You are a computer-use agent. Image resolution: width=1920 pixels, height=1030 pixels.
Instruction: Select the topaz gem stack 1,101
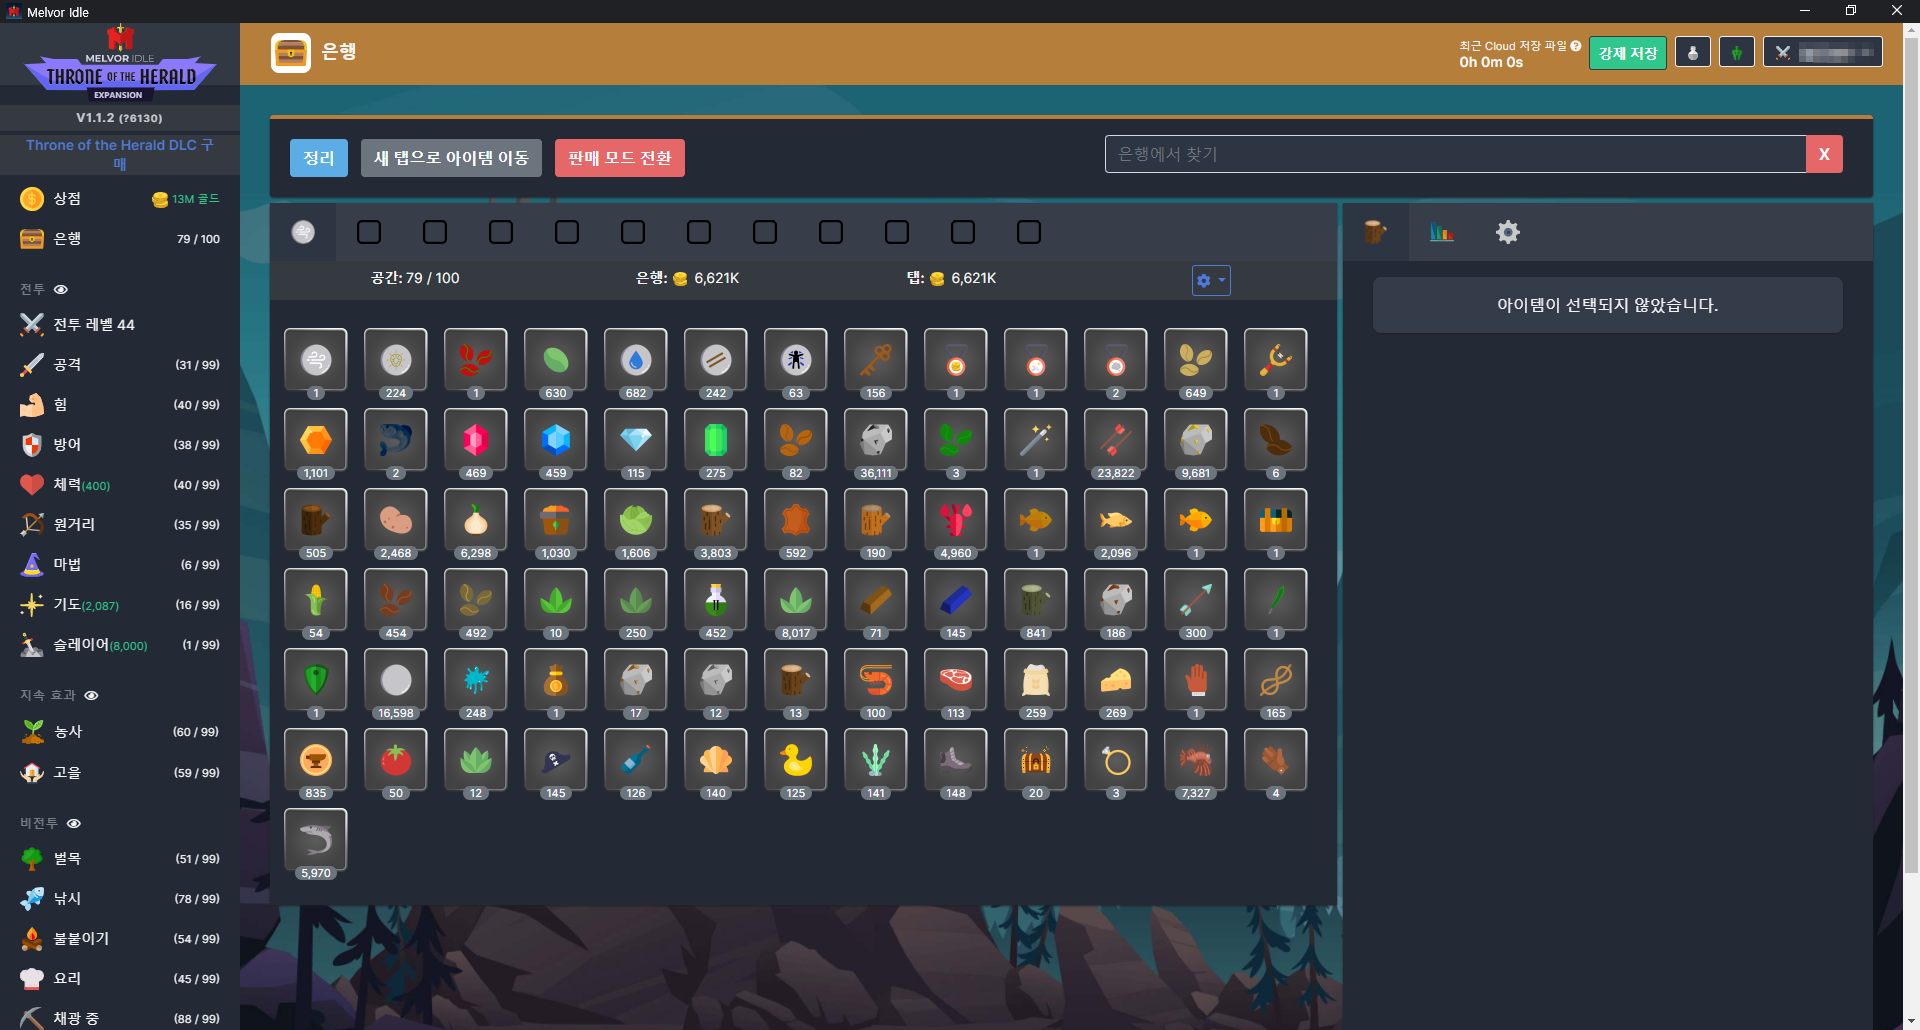(x=316, y=440)
